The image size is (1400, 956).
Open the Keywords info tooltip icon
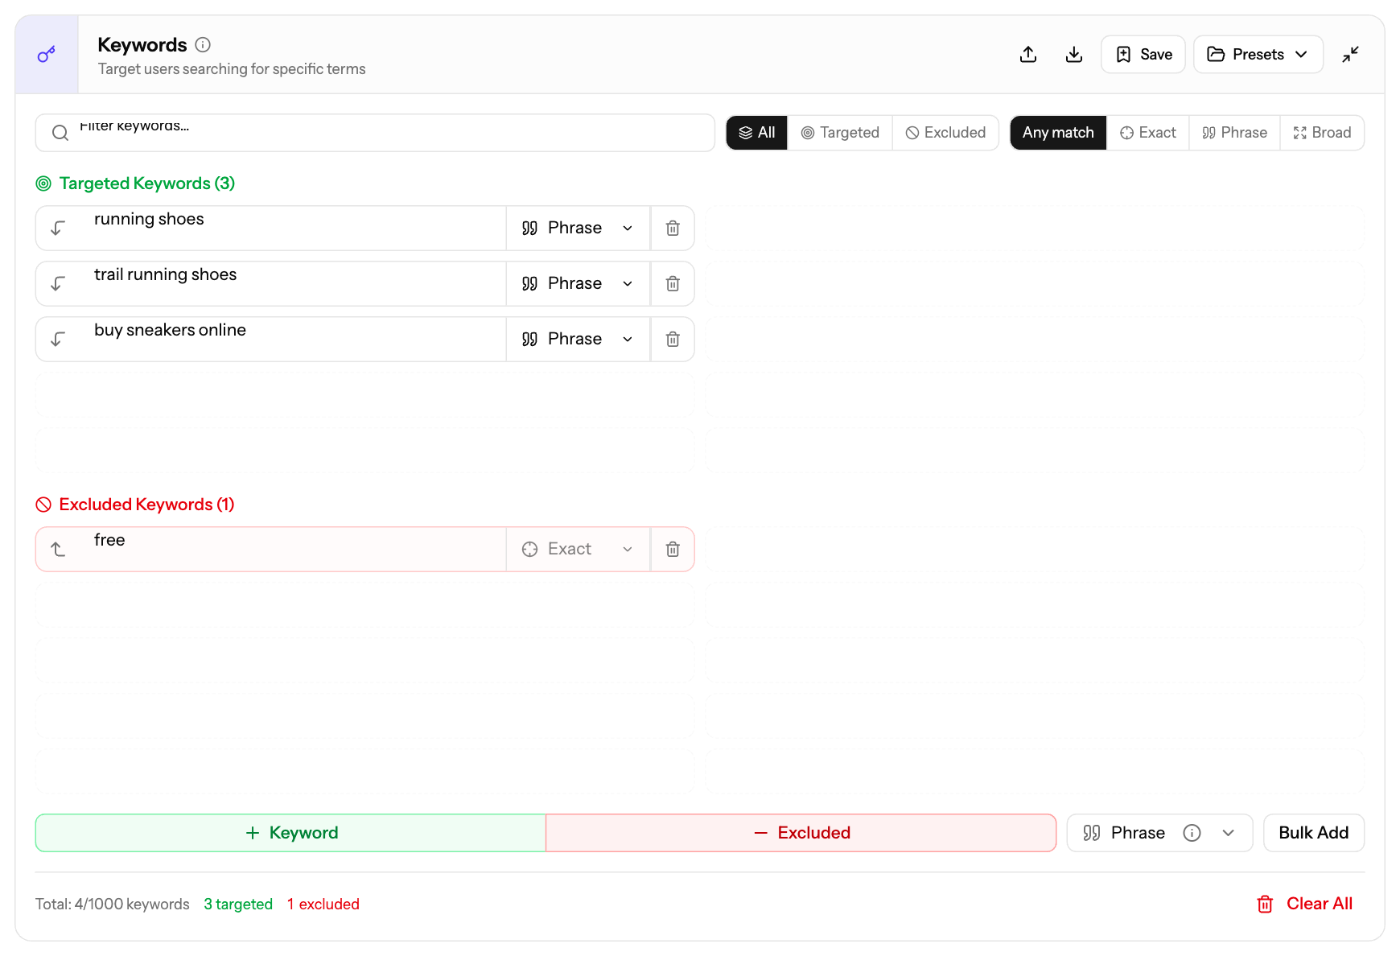tap(203, 45)
